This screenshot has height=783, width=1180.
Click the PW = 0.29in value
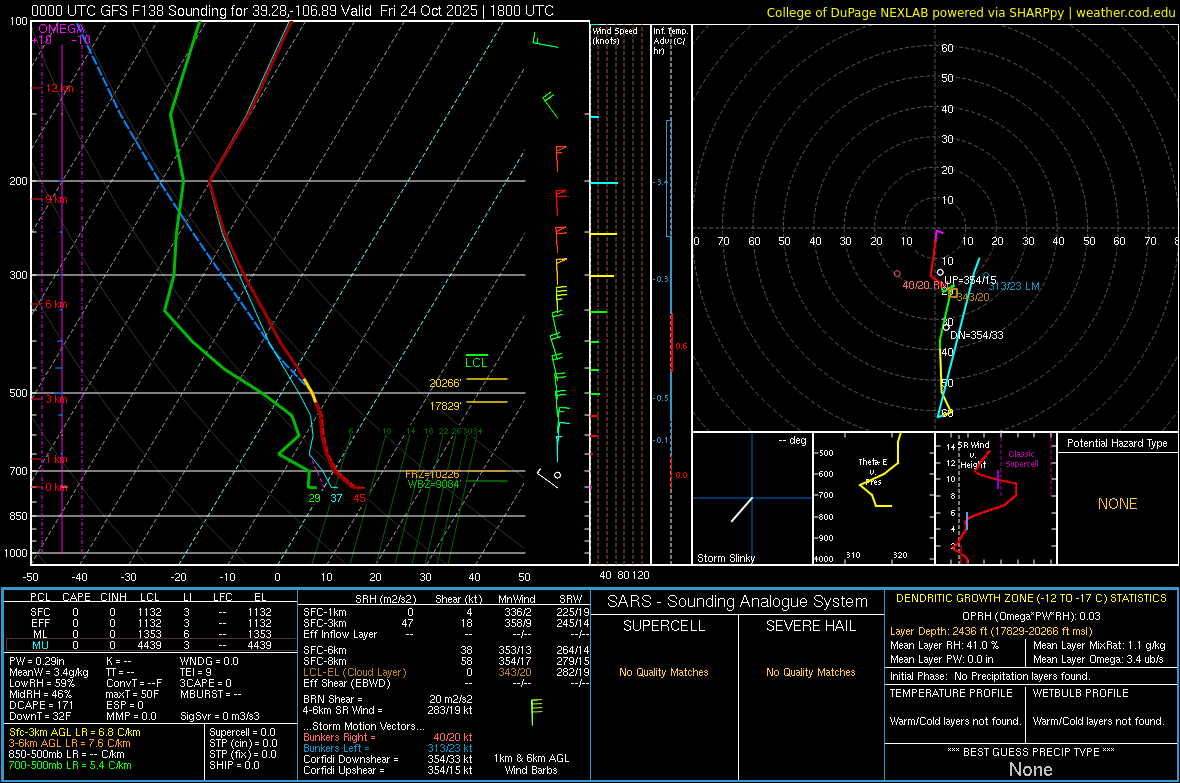click(x=37, y=661)
